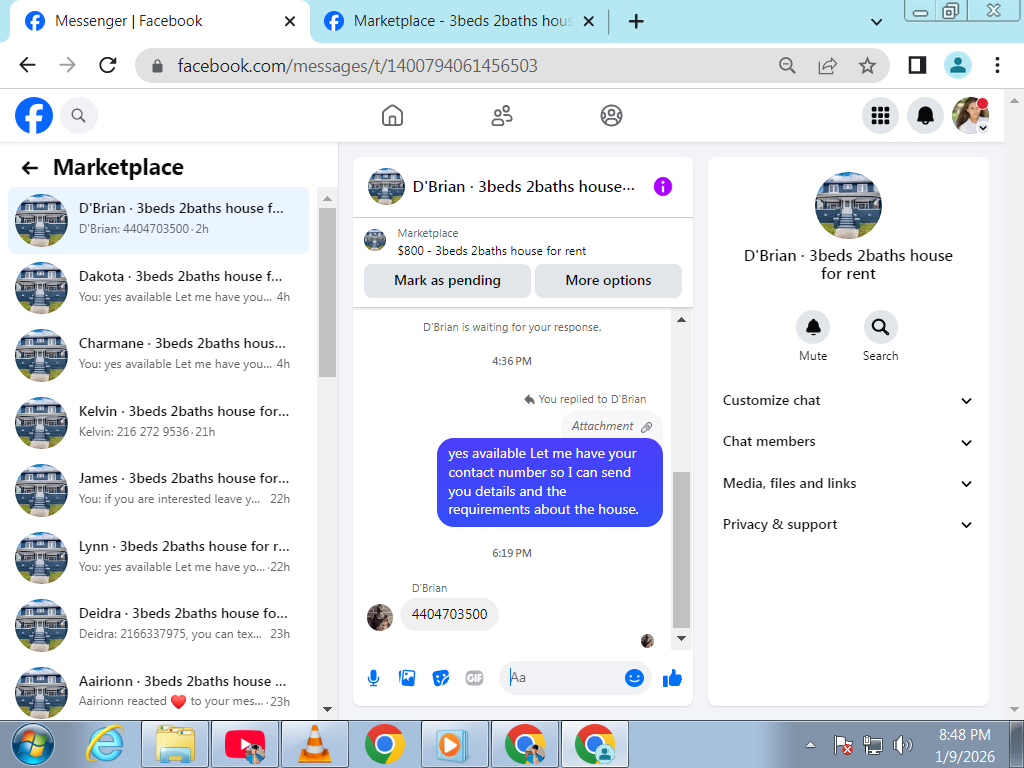Open VLC media player from taskbar
1024x768 pixels.
pos(314,744)
